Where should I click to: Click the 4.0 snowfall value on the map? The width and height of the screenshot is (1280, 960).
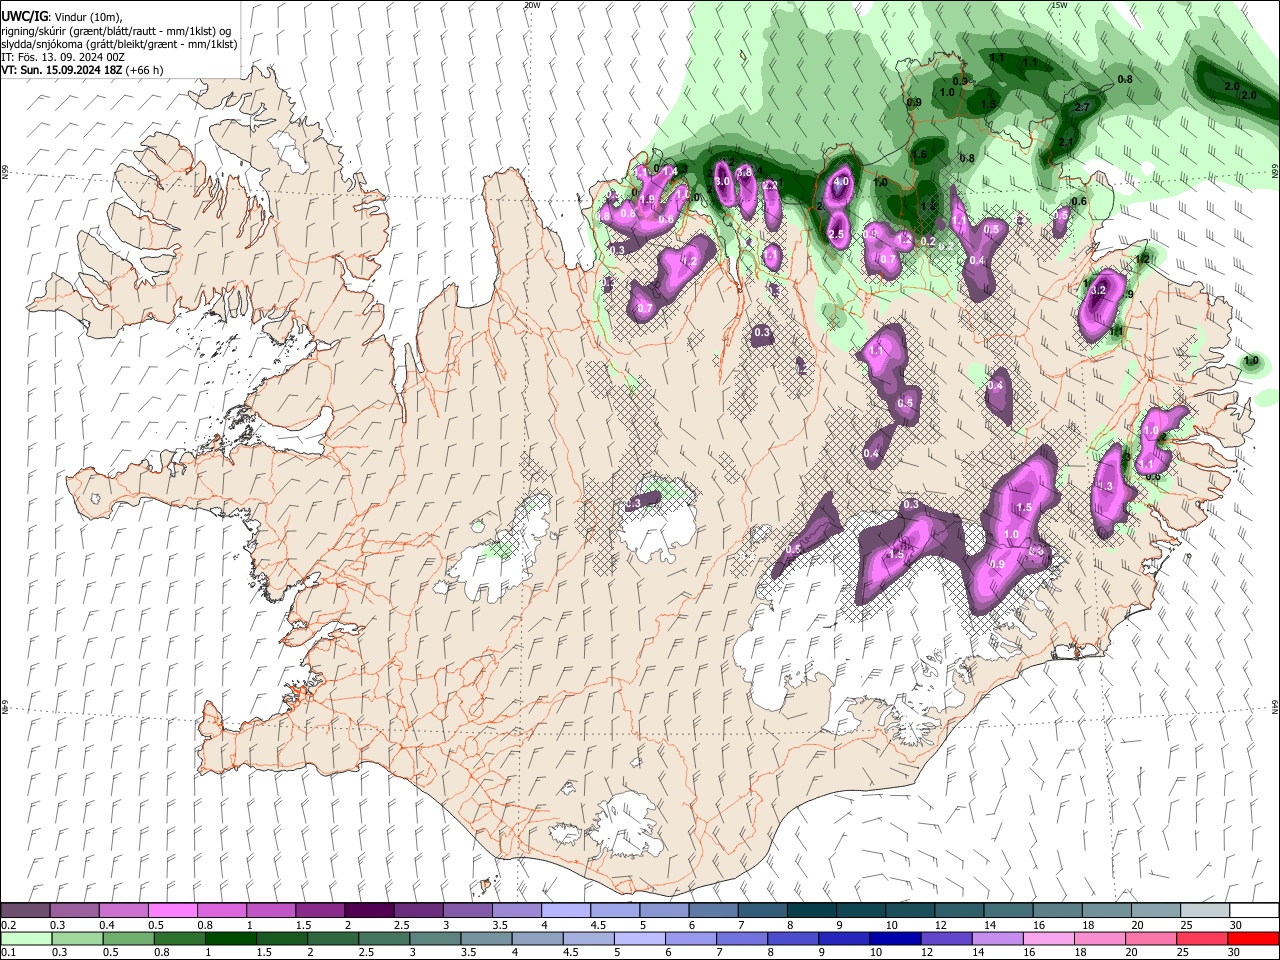[x=841, y=182]
